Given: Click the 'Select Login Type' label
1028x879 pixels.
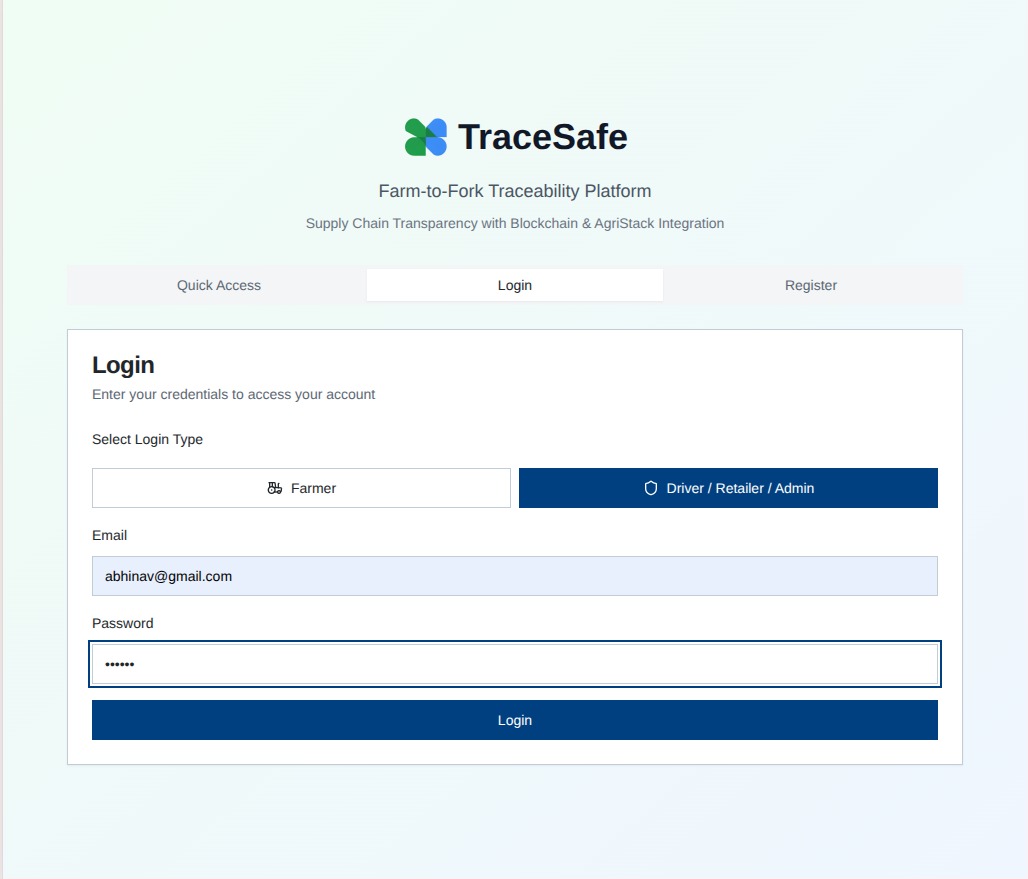Looking at the screenshot, I should 148,439.
